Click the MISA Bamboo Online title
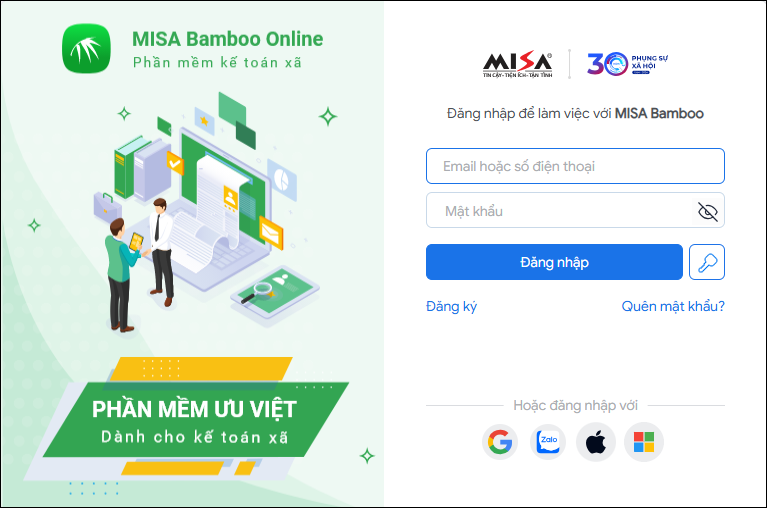The image size is (767, 508). (227, 39)
